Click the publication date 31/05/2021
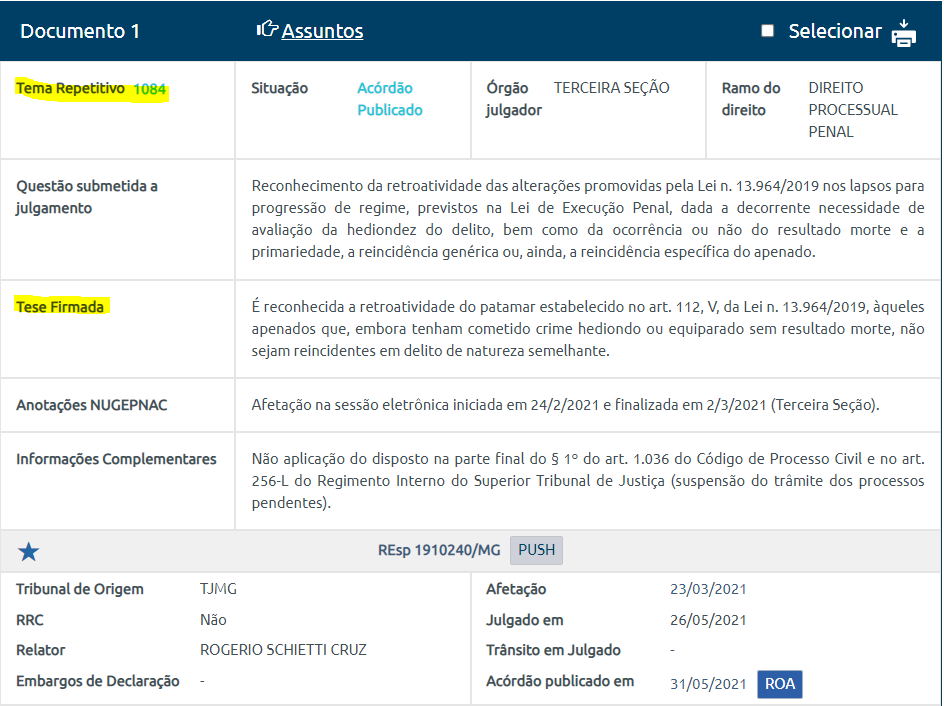 pos(708,684)
